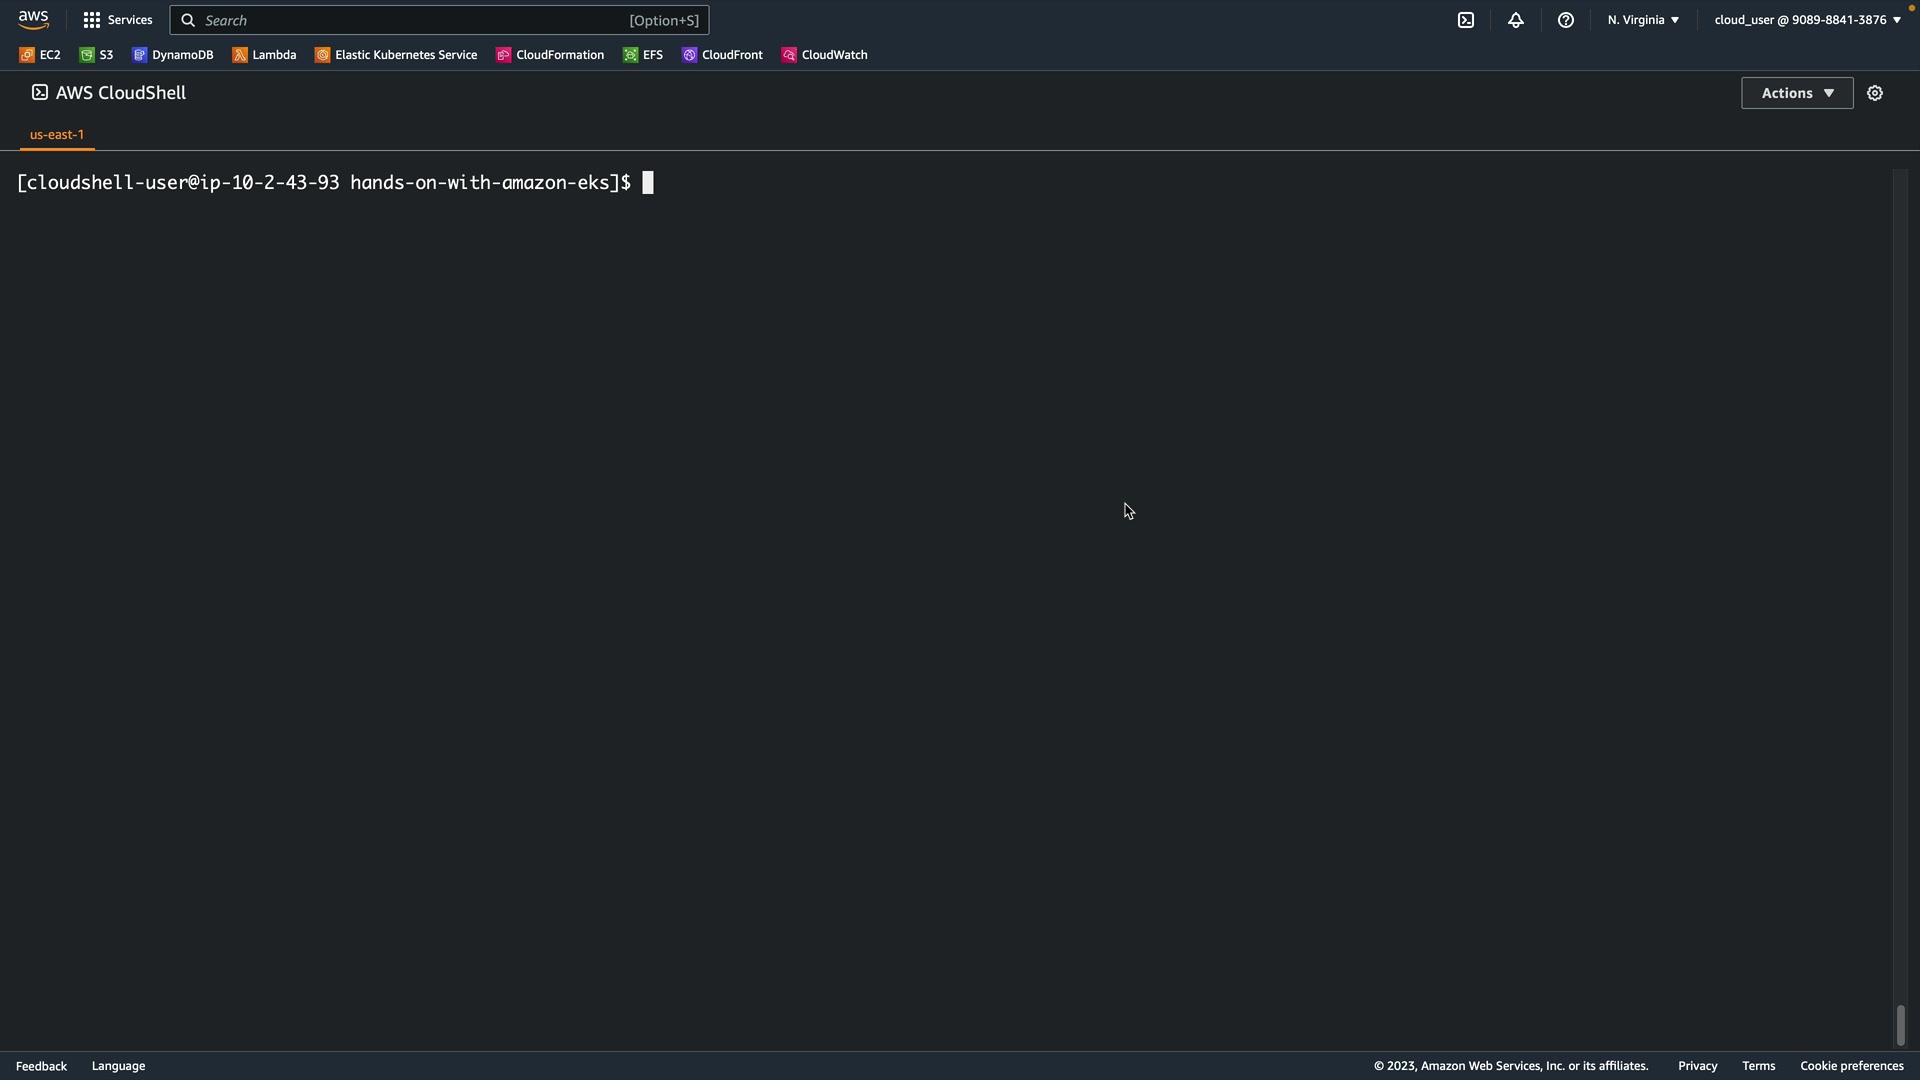
Task: Open CloudShell icon in top navigation bar
Action: [1466, 20]
